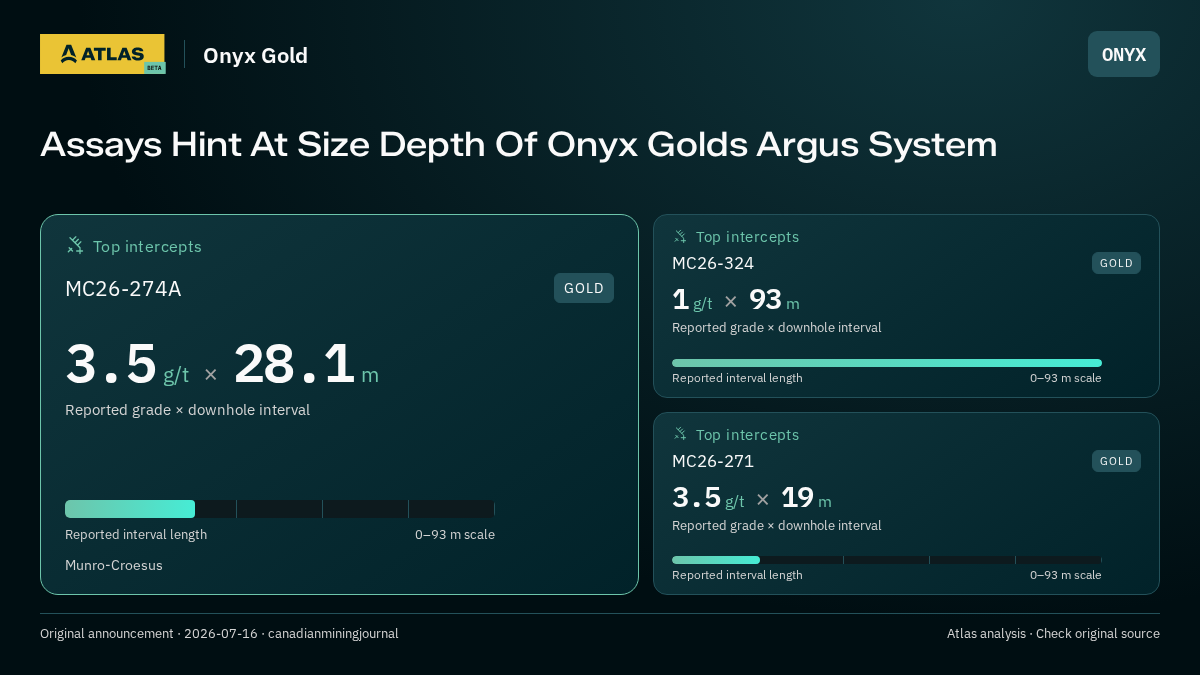The image size is (1200, 675).
Task: Click the Top intercepts label in the MC26-271 card
Action: [x=747, y=435]
